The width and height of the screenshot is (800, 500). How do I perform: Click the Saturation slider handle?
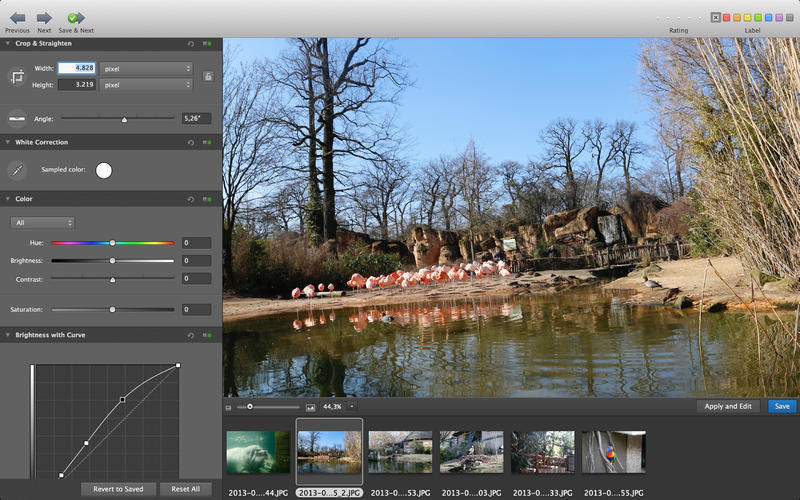[112, 310]
